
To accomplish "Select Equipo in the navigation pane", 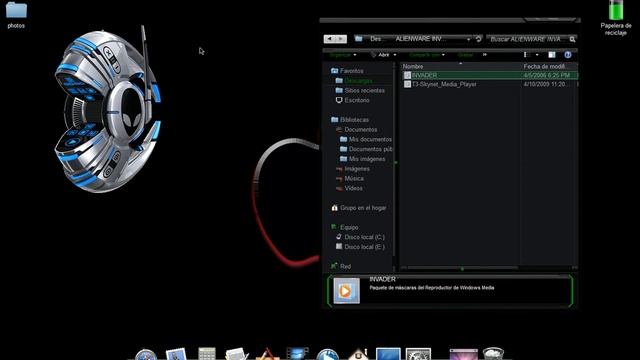I will tap(344, 227).
